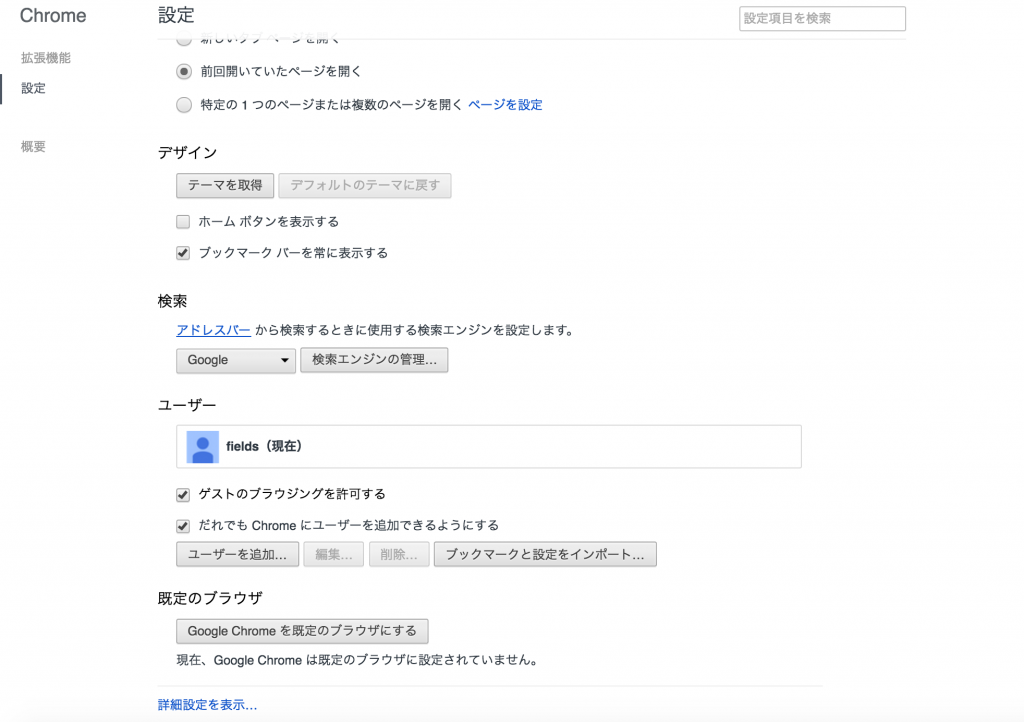This screenshot has width=1024, height=722.
Task: Select radio button 特定の1つのページまたは複数のページを開く
Action: (x=184, y=105)
